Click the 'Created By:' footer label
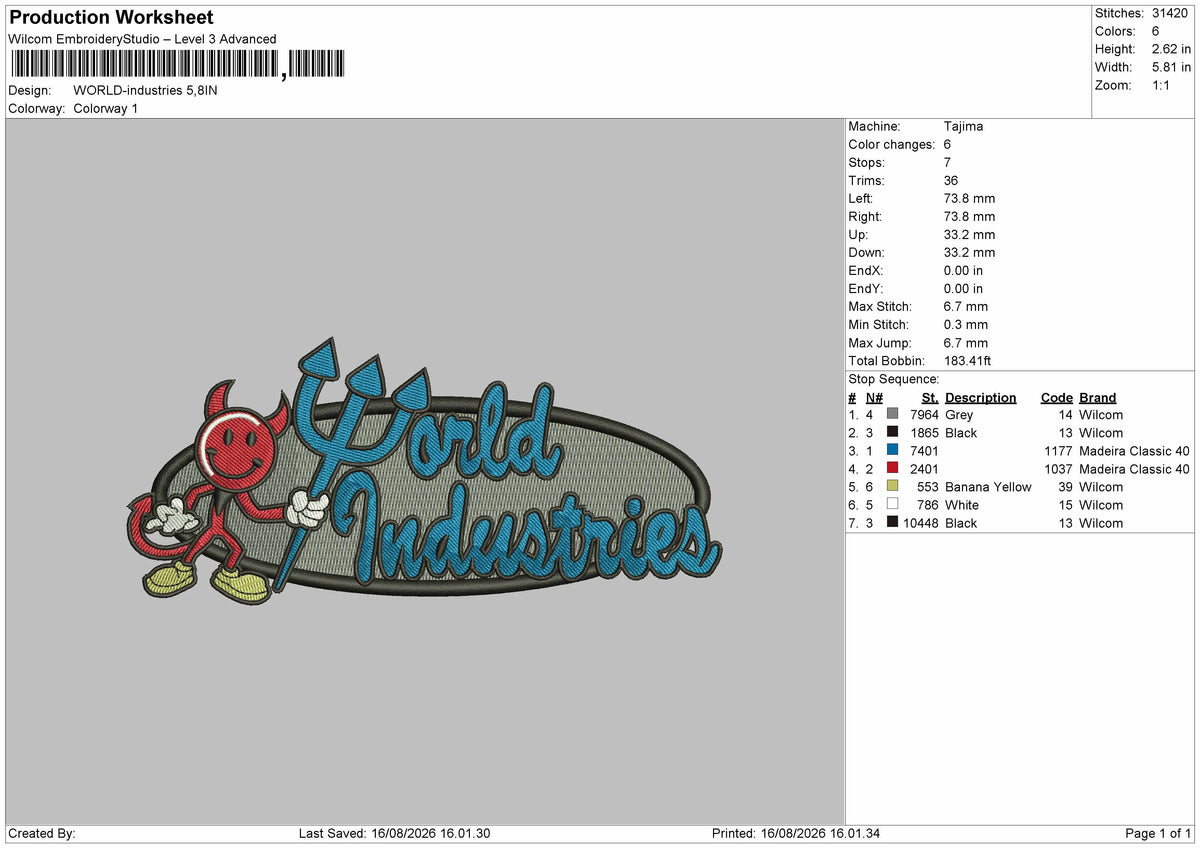This screenshot has height=848, width=1200. (42, 833)
